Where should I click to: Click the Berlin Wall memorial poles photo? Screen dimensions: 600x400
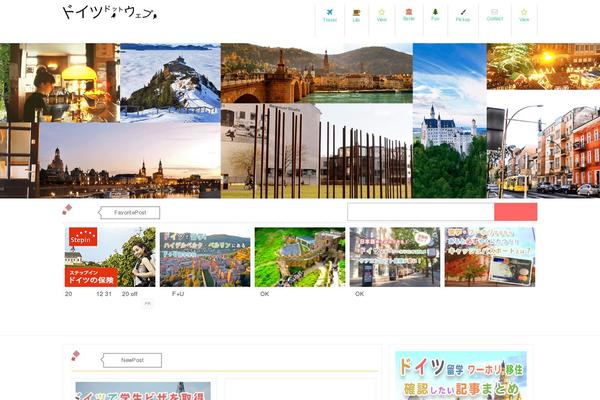317,151
